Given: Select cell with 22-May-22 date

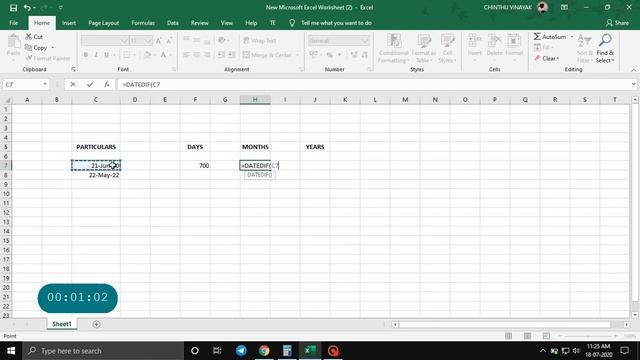Looking at the screenshot, I should pos(96,175).
